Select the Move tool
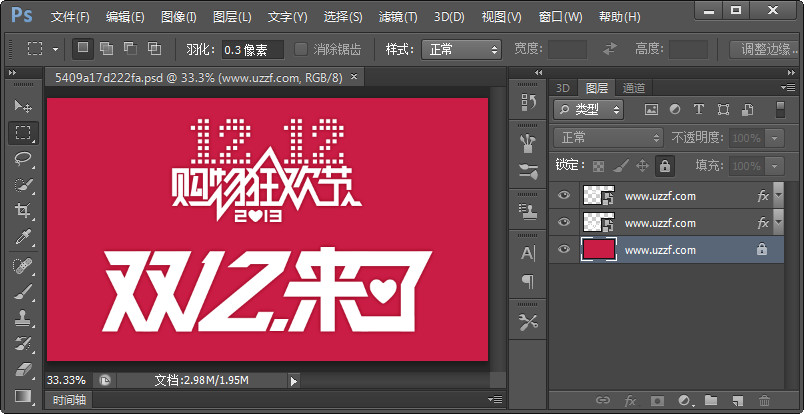This screenshot has height=414, width=804. [23, 106]
